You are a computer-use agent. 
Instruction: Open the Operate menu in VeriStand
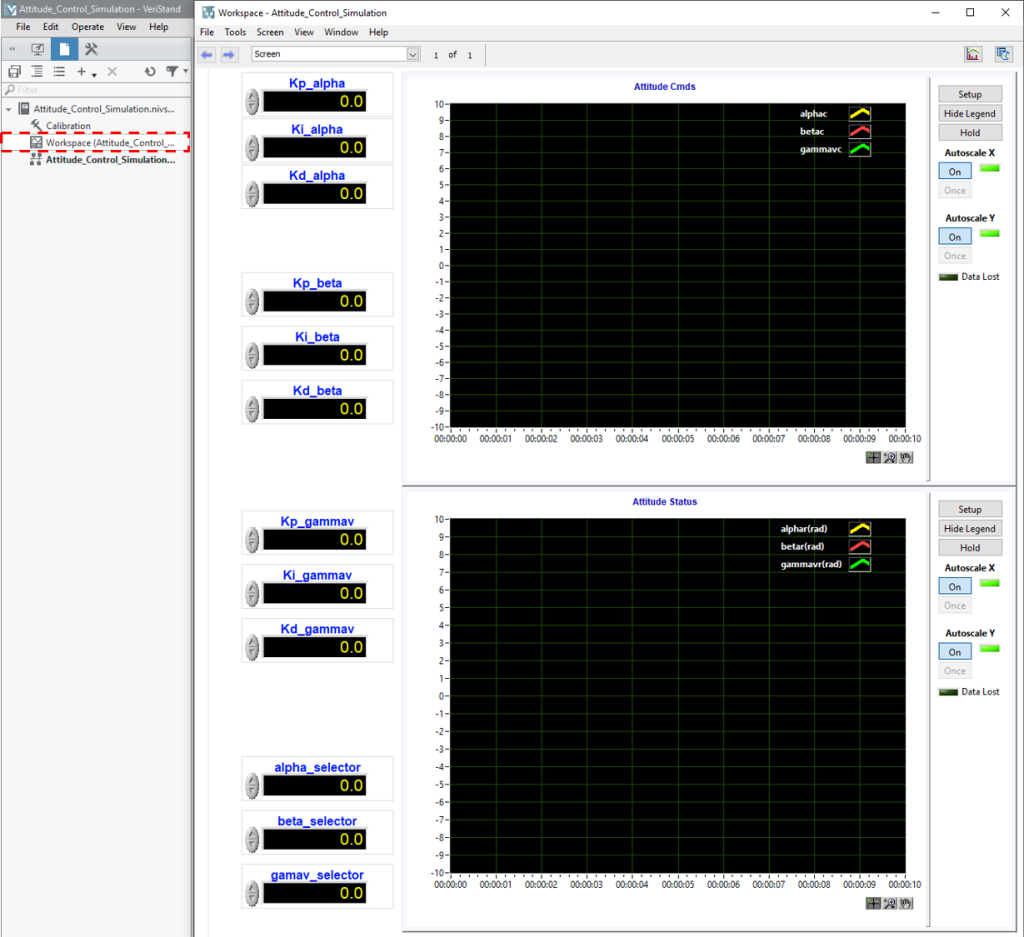point(88,27)
